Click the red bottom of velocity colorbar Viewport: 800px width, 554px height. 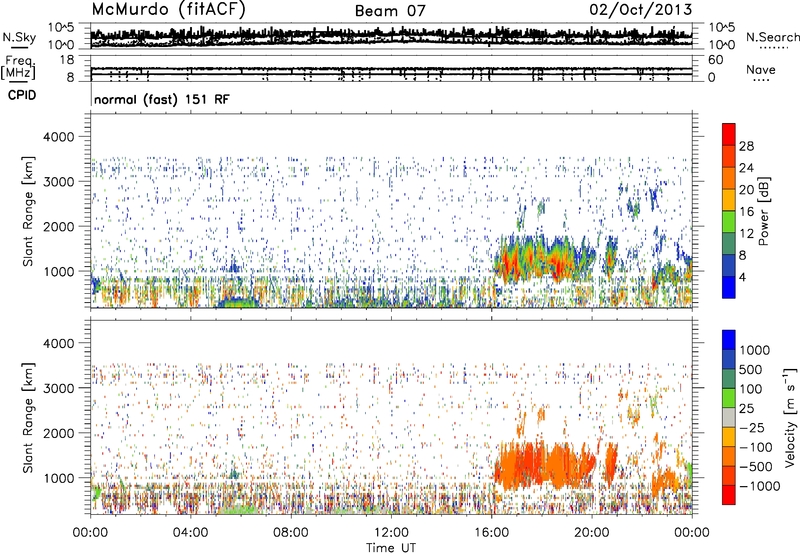pos(729,495)
